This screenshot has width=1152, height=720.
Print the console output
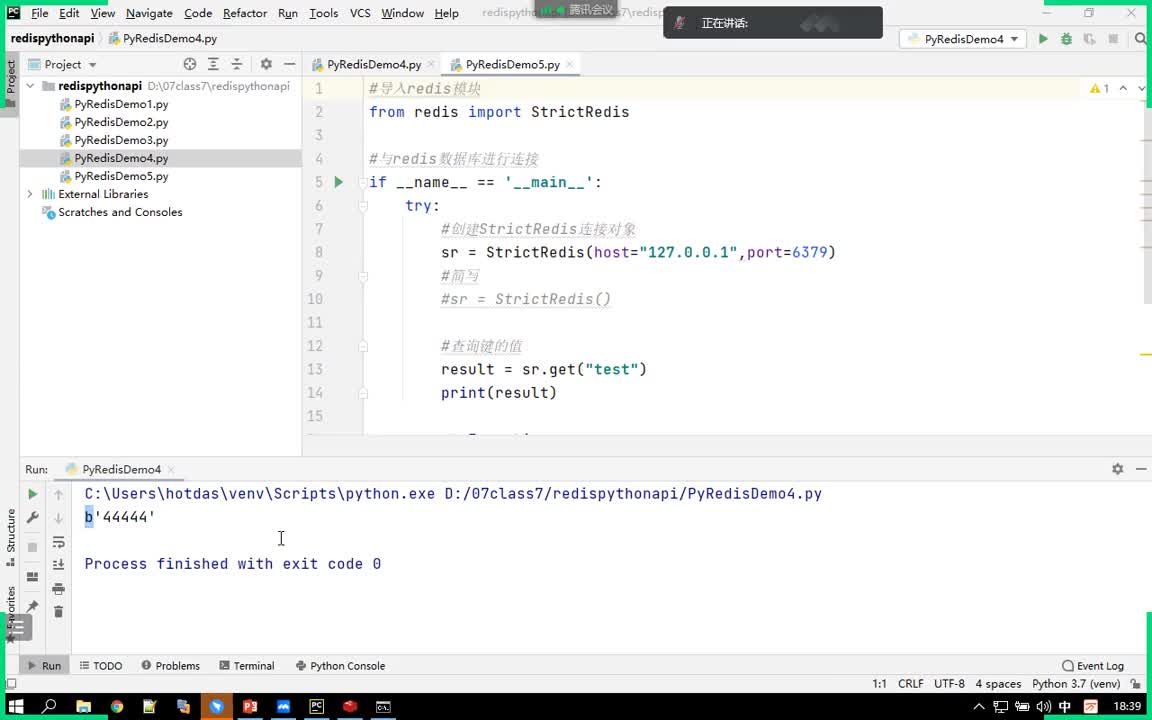[x=58, y=588]
